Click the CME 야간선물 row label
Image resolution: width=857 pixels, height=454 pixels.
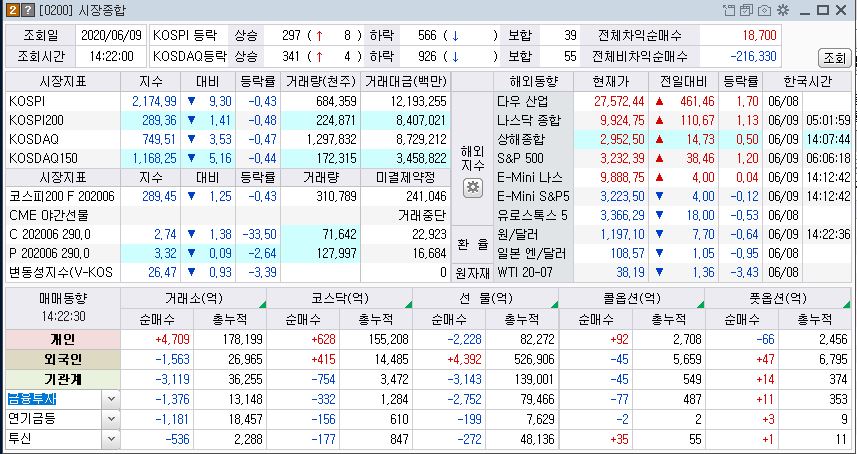pyautogui.click(x=48, y=215)
